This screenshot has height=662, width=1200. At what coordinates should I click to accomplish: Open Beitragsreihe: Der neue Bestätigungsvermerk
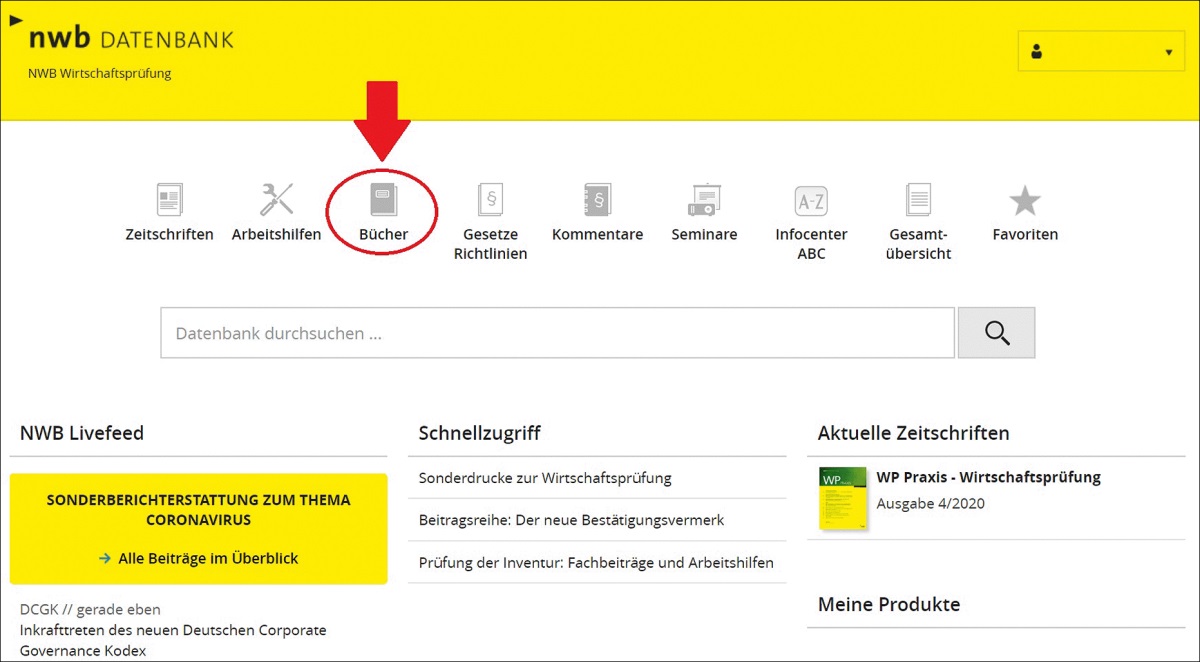tap(571, 520)
